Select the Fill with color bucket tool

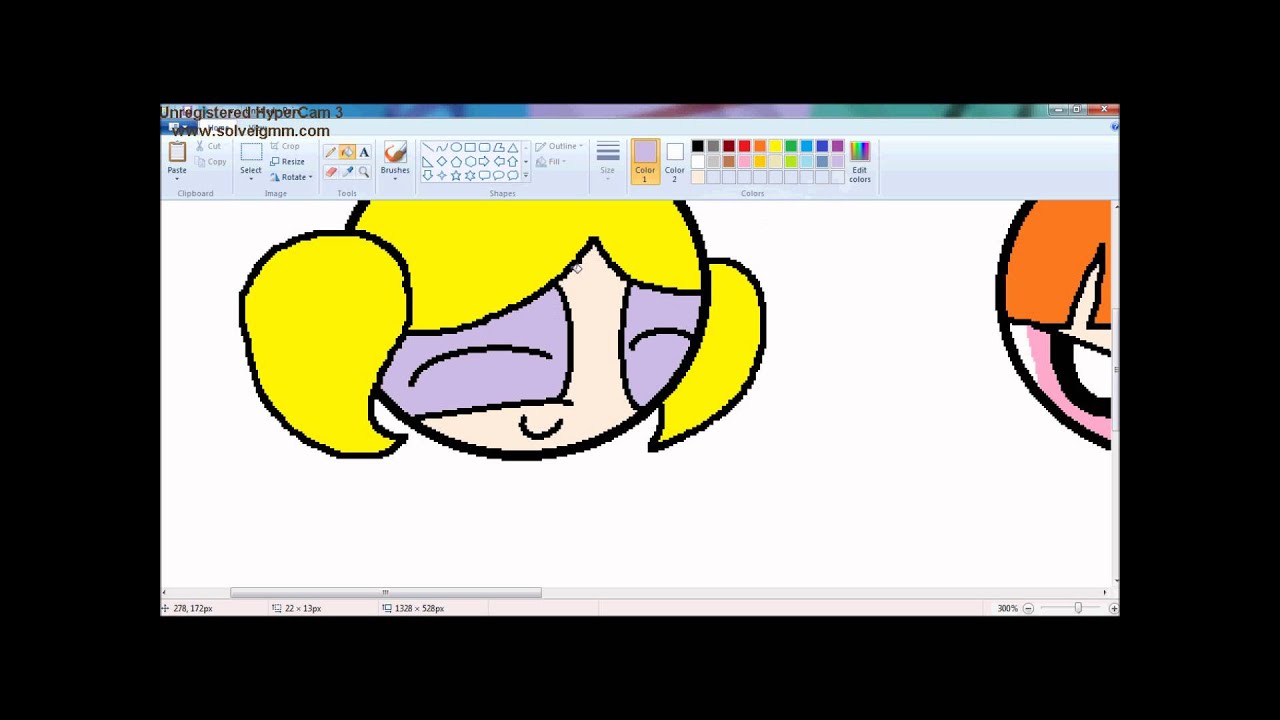pos(347,153)
